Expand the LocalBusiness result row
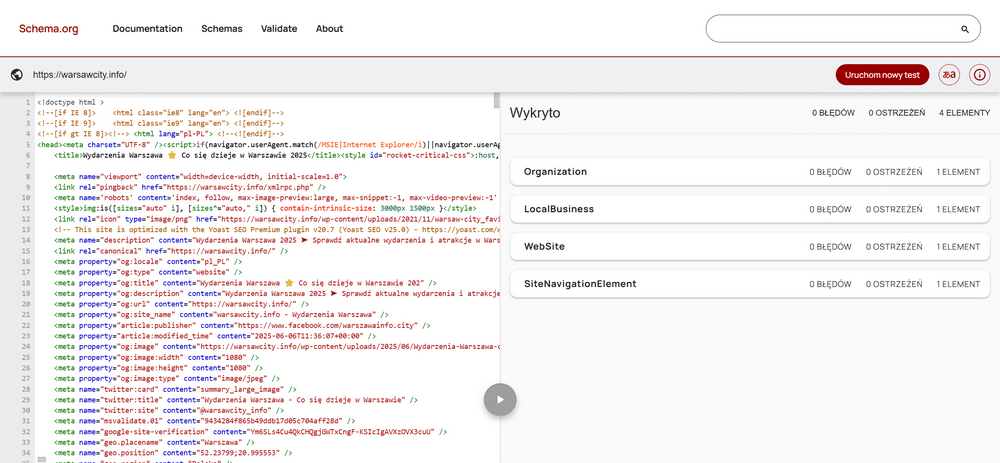 pos(750,209)
